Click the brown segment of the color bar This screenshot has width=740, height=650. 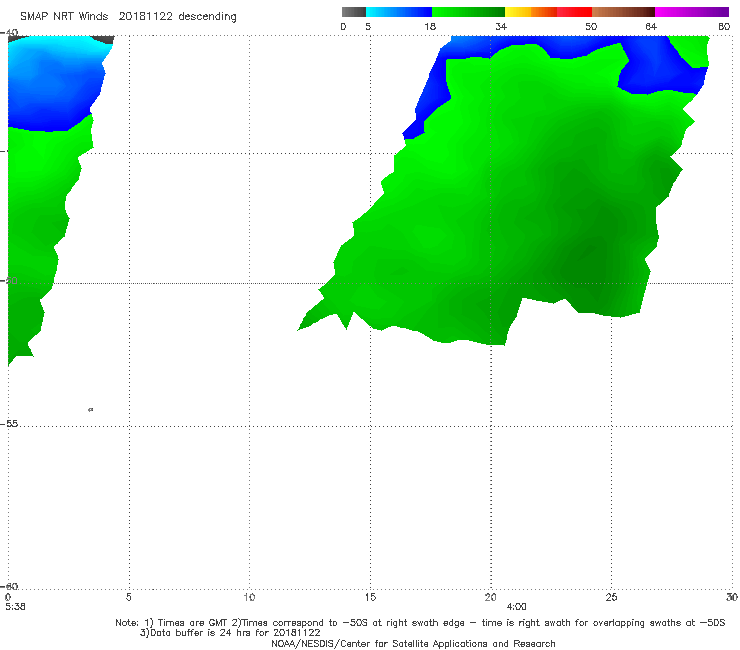pyautogui.click(x=623, y=12)
